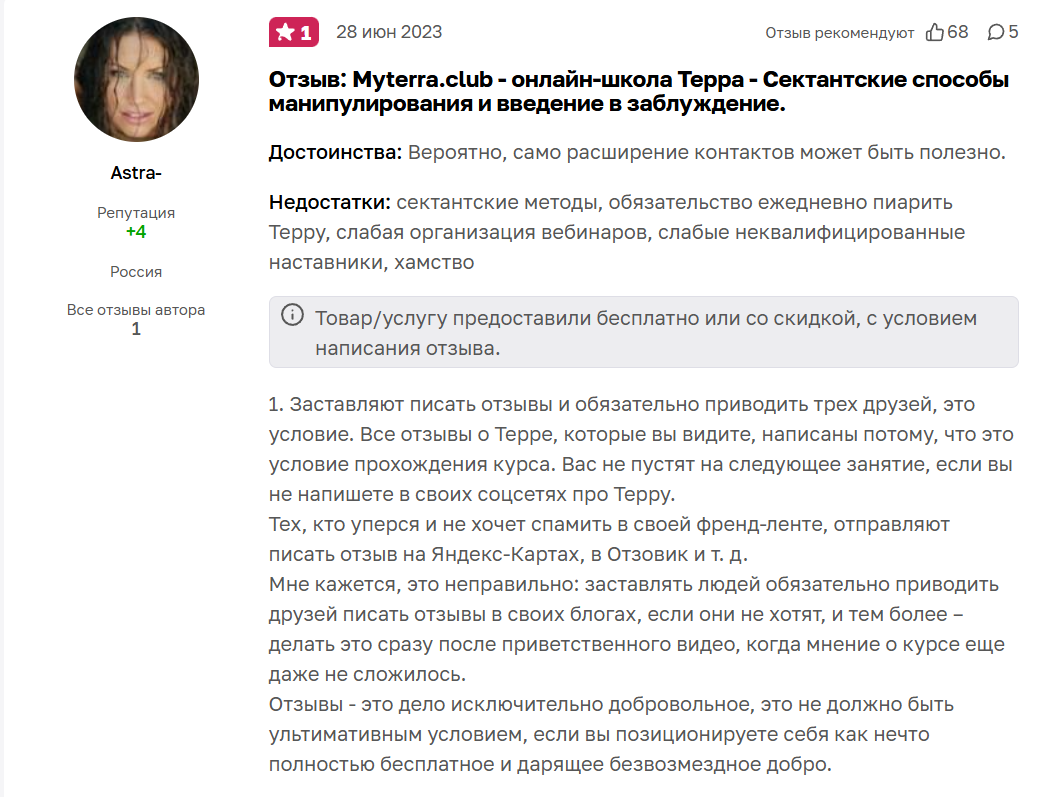1057x797 pixels.
Task: Click the info icon in the gray notice
Action: pos(292,316)
